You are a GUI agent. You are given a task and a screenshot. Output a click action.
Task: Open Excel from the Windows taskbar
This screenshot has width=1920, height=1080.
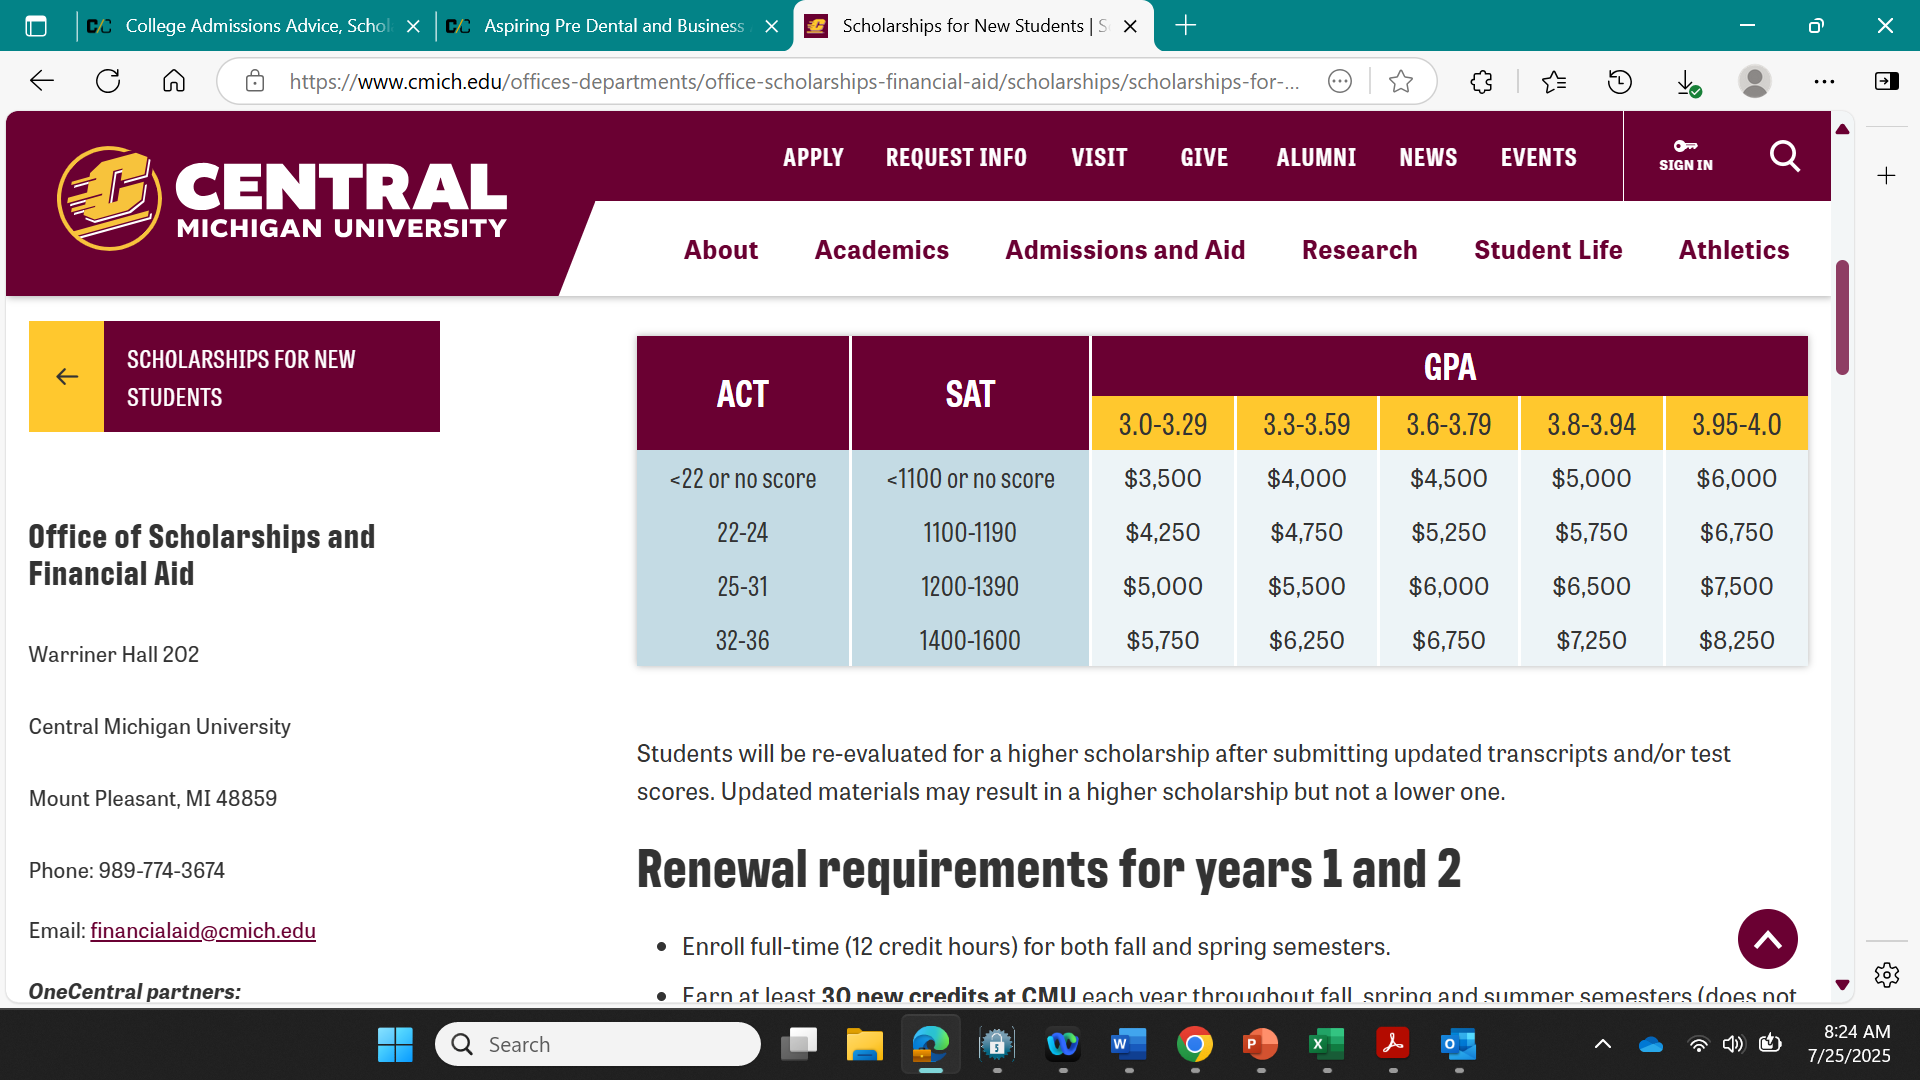tap(1326, 1045)
